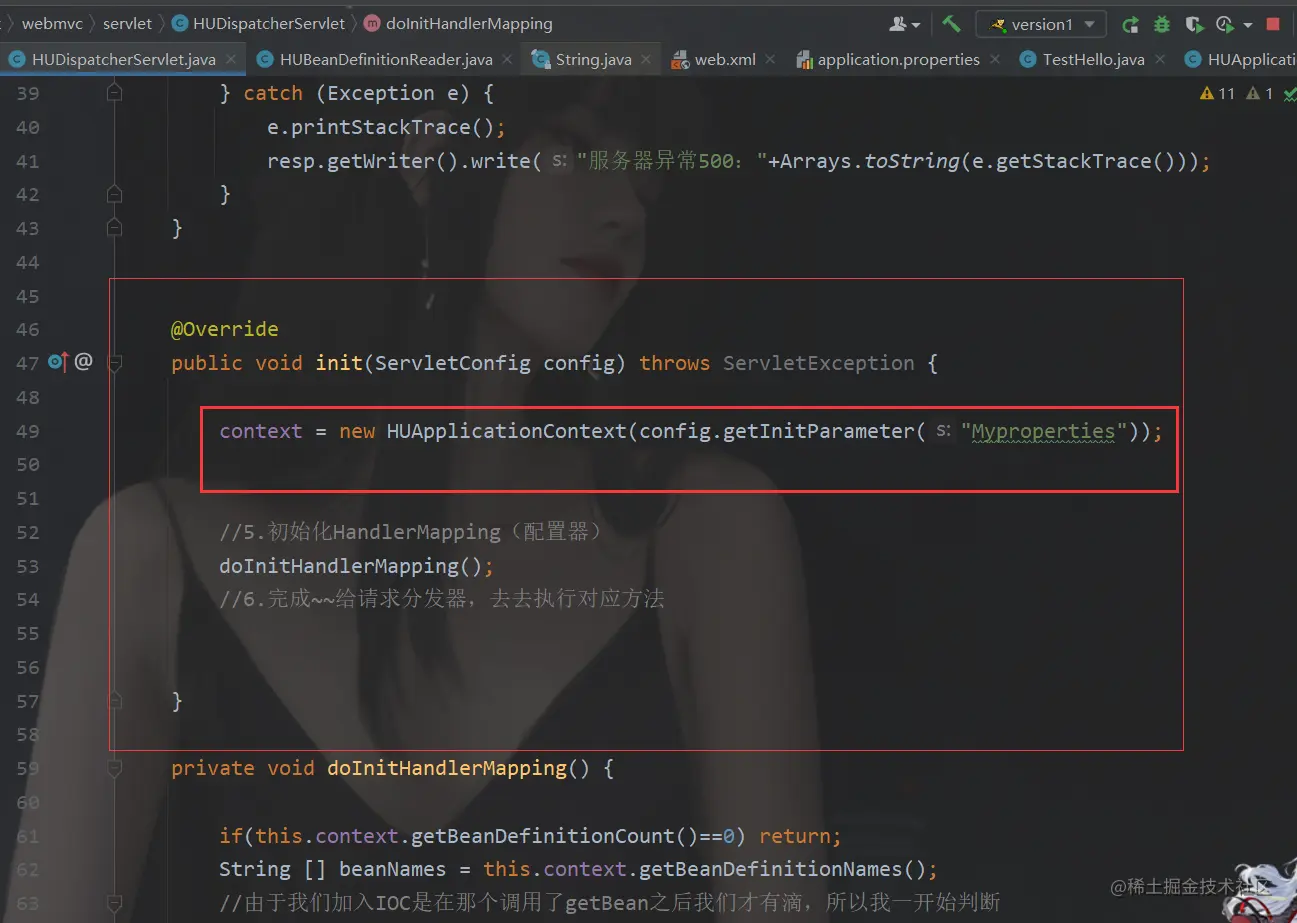Viewport: 1297px width, 923px height.
Task: Click the HUApplicationContext constructor call
Action: point(506,431)
